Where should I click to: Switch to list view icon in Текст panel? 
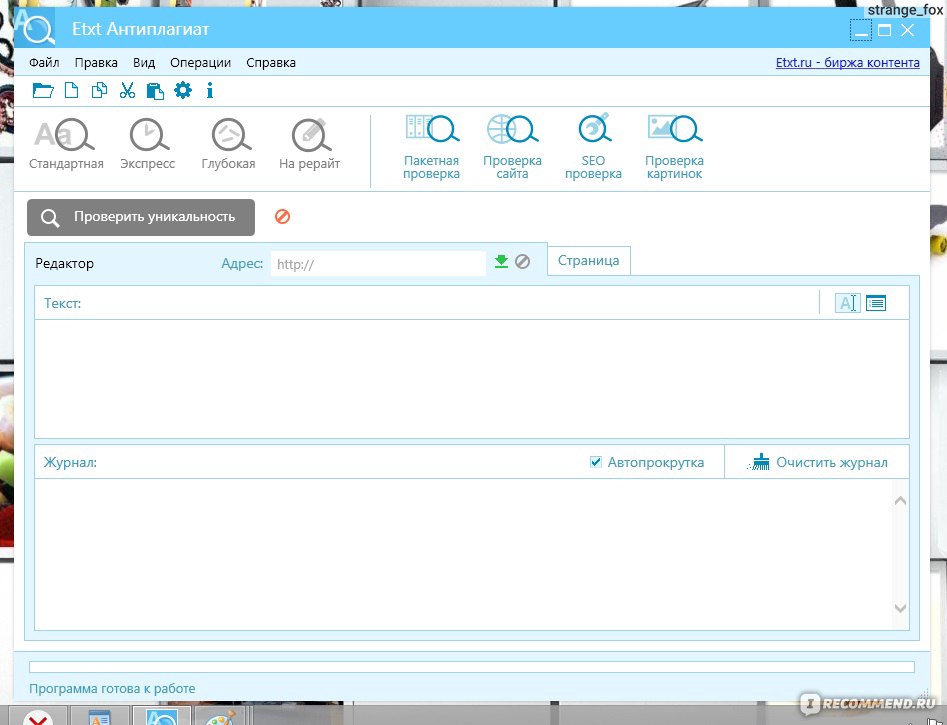click(876, 303)
